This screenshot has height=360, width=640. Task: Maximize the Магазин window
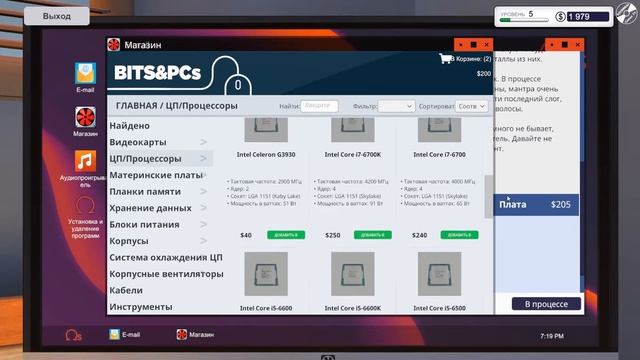[473, 44]
